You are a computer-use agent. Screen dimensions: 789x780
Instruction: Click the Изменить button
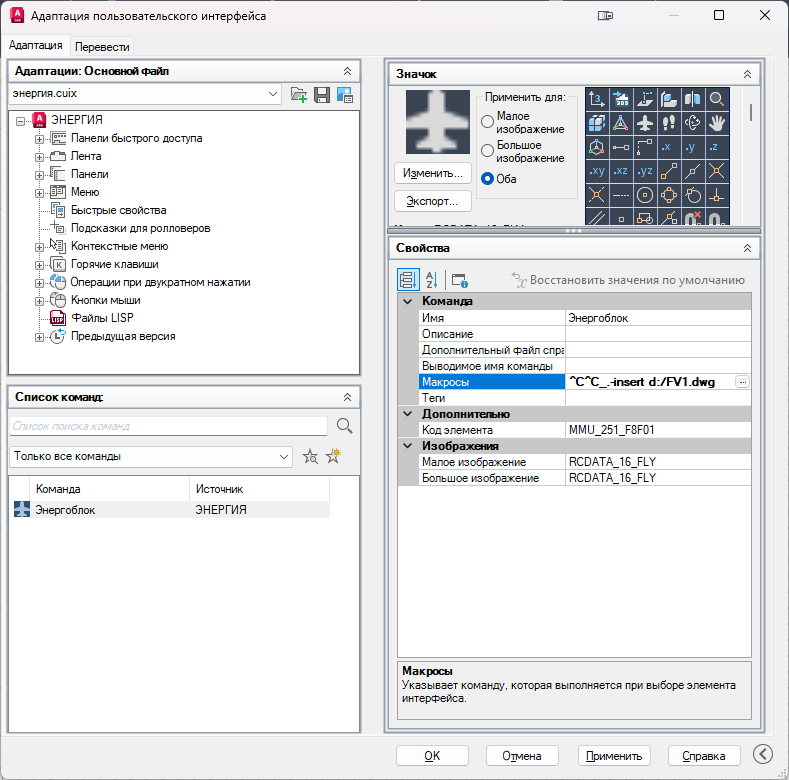tap(433, 173)
